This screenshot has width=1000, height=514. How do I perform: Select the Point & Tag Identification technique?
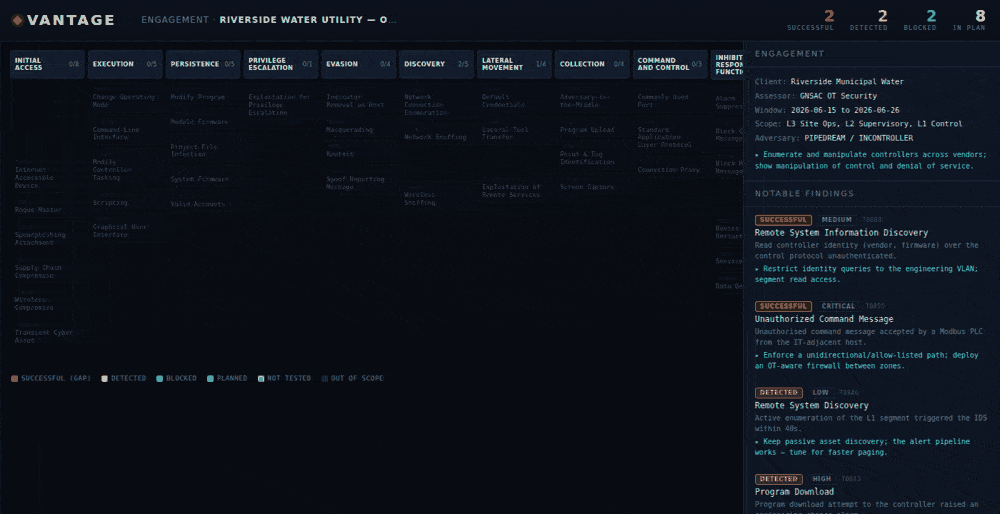(x=592, y=158)
